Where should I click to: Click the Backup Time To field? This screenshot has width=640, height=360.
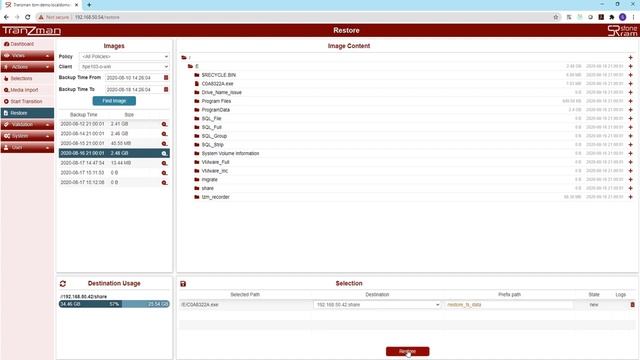pos(133,89)
